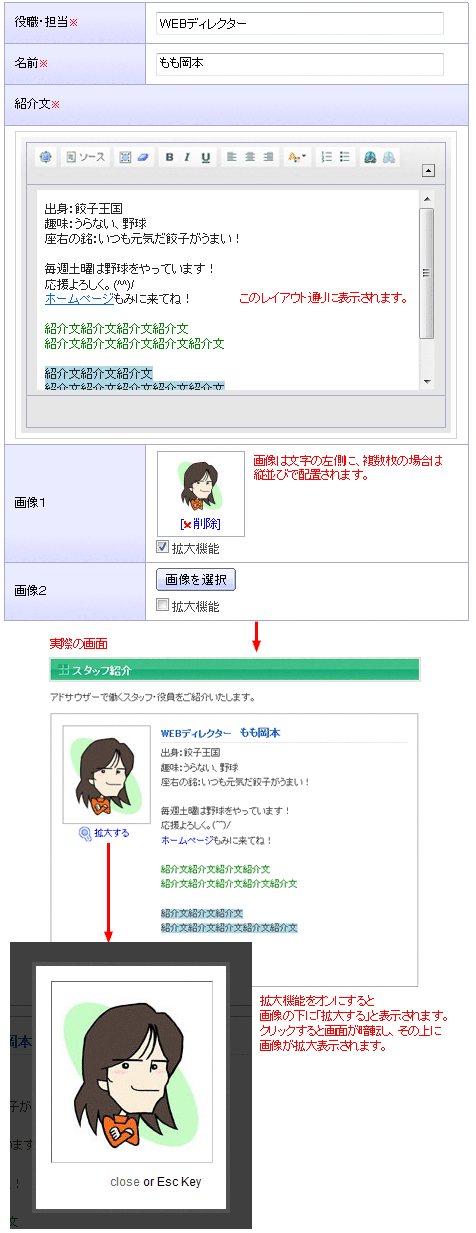Click the スタッフ紹介 heading bar

coord(234,670)
